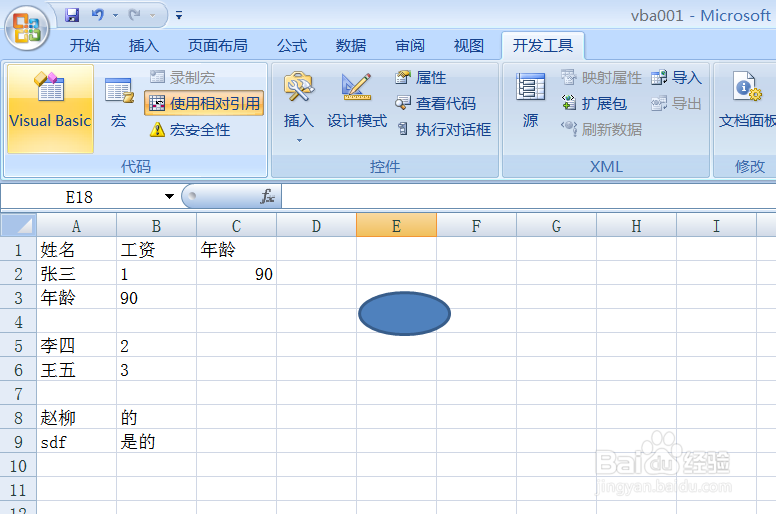Select cell containing 赵柳
776x514 pixels.
[77, 418]
